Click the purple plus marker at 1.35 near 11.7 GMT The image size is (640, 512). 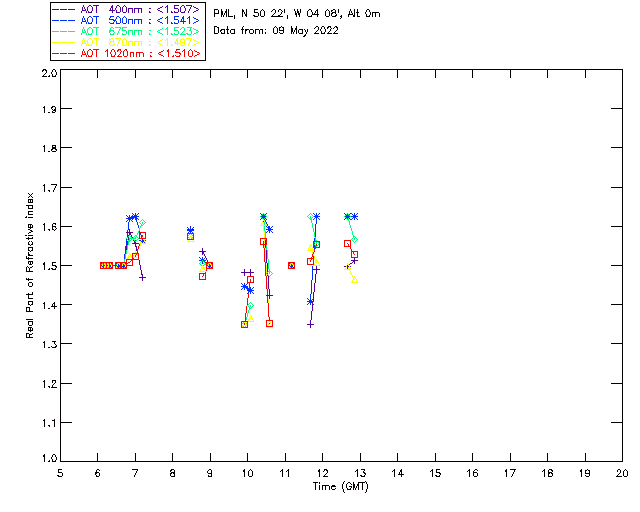click(x=310, y=324)
